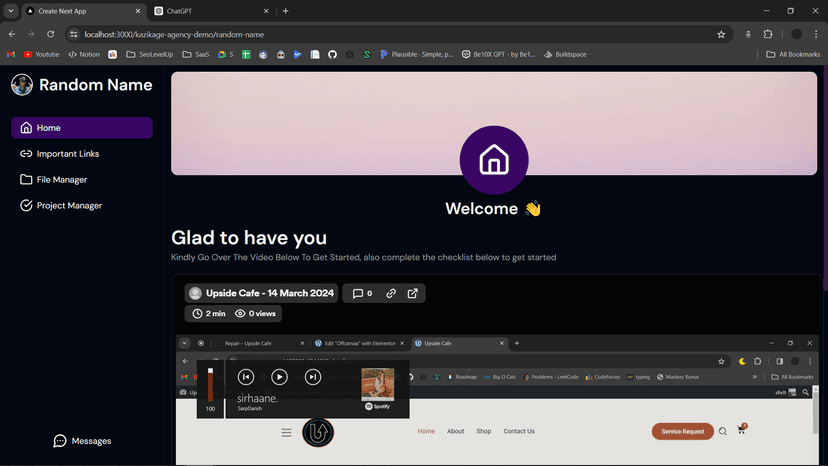Screen dimensions: 828x466
Task: Adjust the volume slider showing 100
Action: [210, 385]
